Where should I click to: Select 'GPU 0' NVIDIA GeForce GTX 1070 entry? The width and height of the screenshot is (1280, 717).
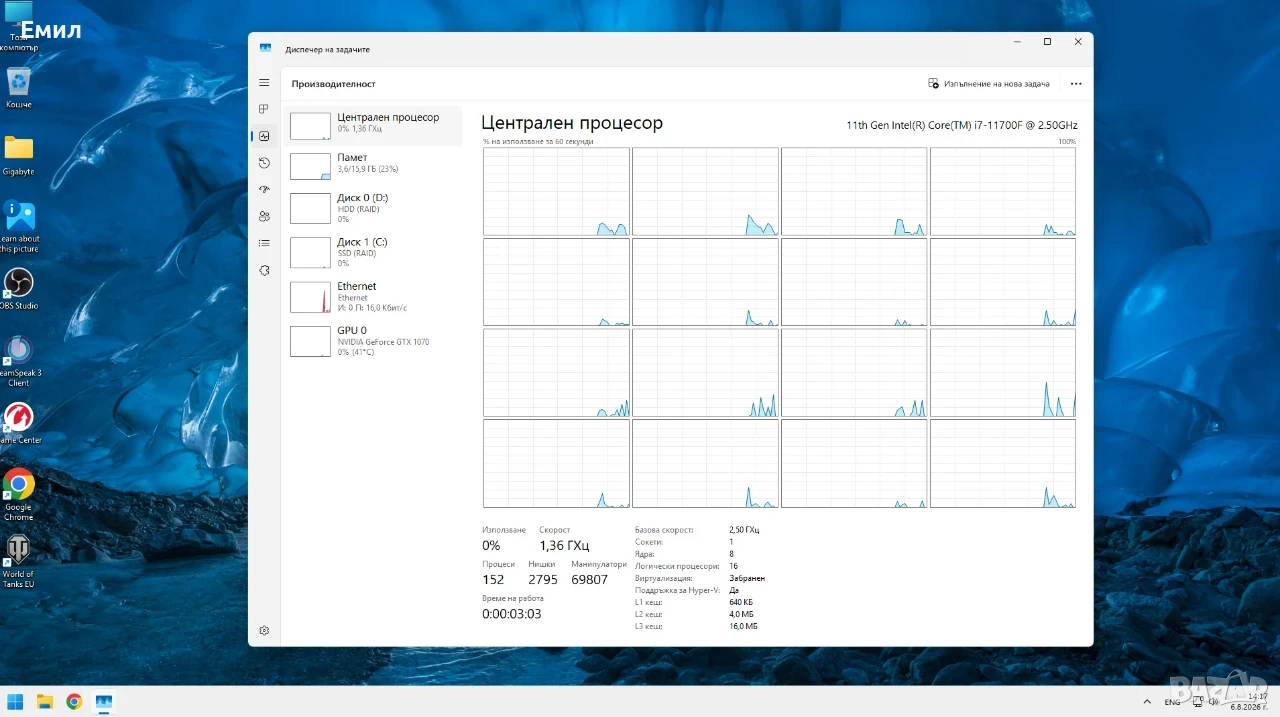click(373, 341)
